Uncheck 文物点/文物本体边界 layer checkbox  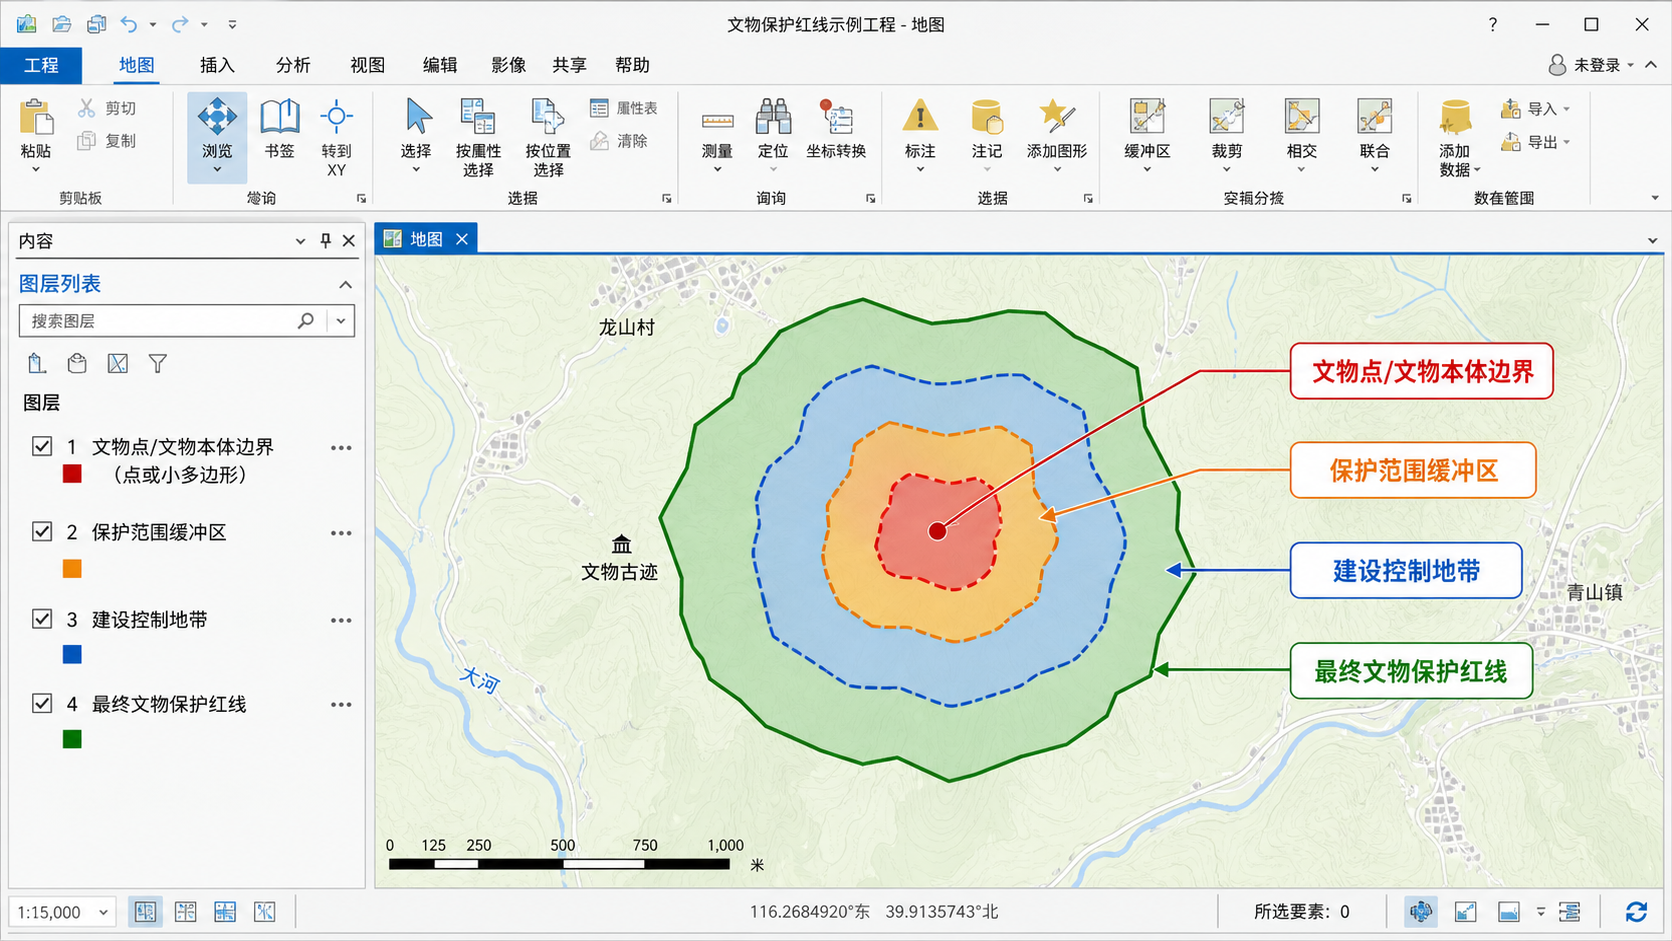(42, 446)
